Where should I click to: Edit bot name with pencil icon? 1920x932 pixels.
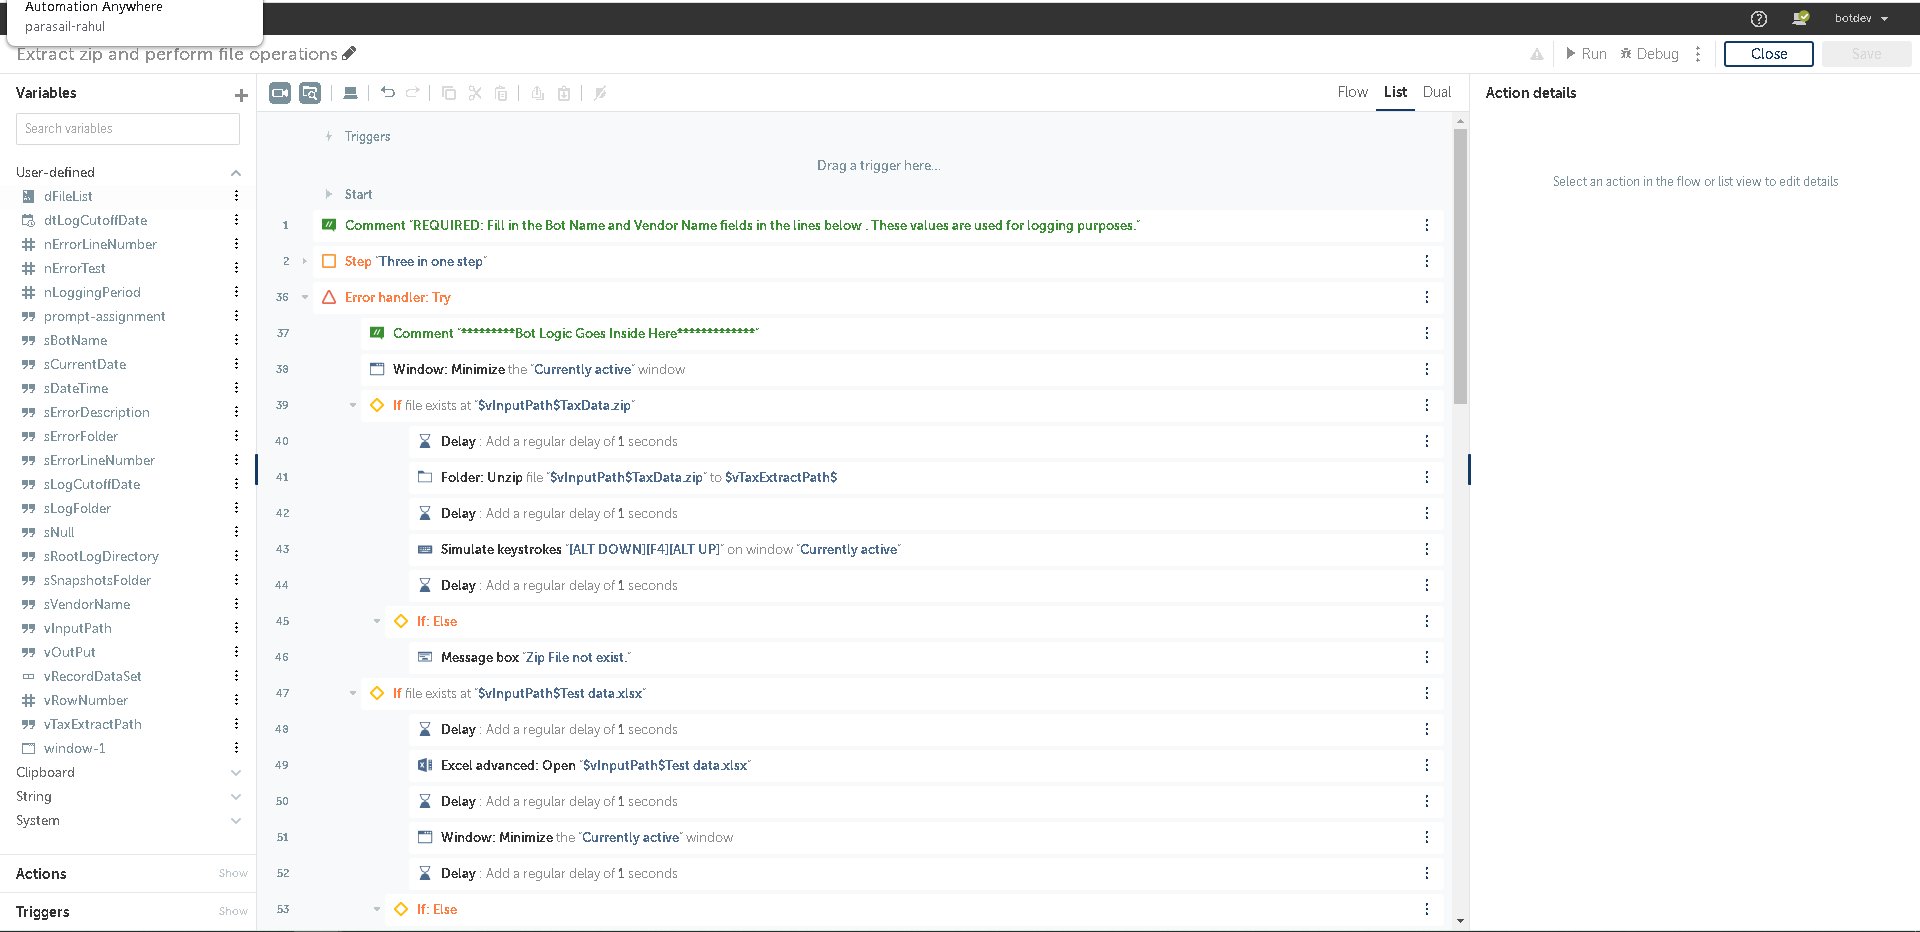(349, 53)
